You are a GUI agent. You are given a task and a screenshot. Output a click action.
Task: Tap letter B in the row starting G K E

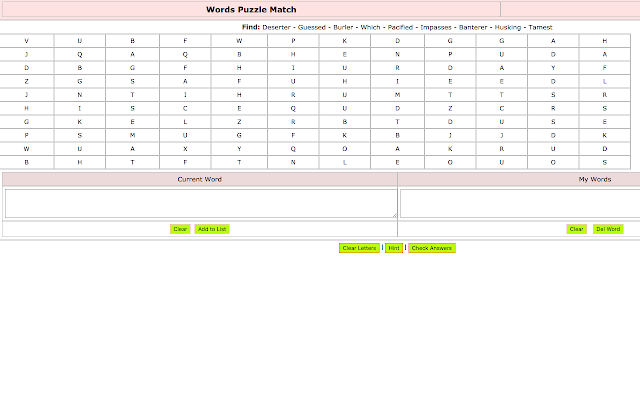[344, 122]
